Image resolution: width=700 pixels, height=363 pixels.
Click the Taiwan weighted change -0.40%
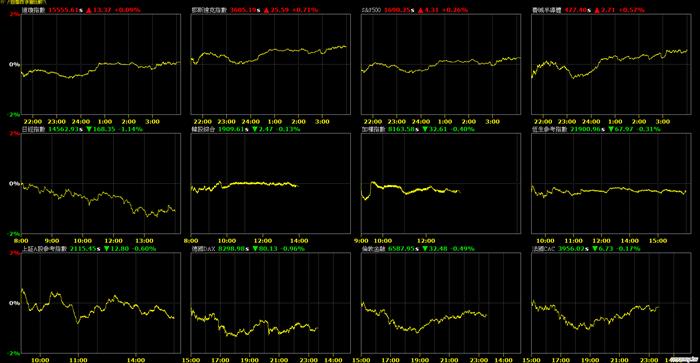pos(462,129)
